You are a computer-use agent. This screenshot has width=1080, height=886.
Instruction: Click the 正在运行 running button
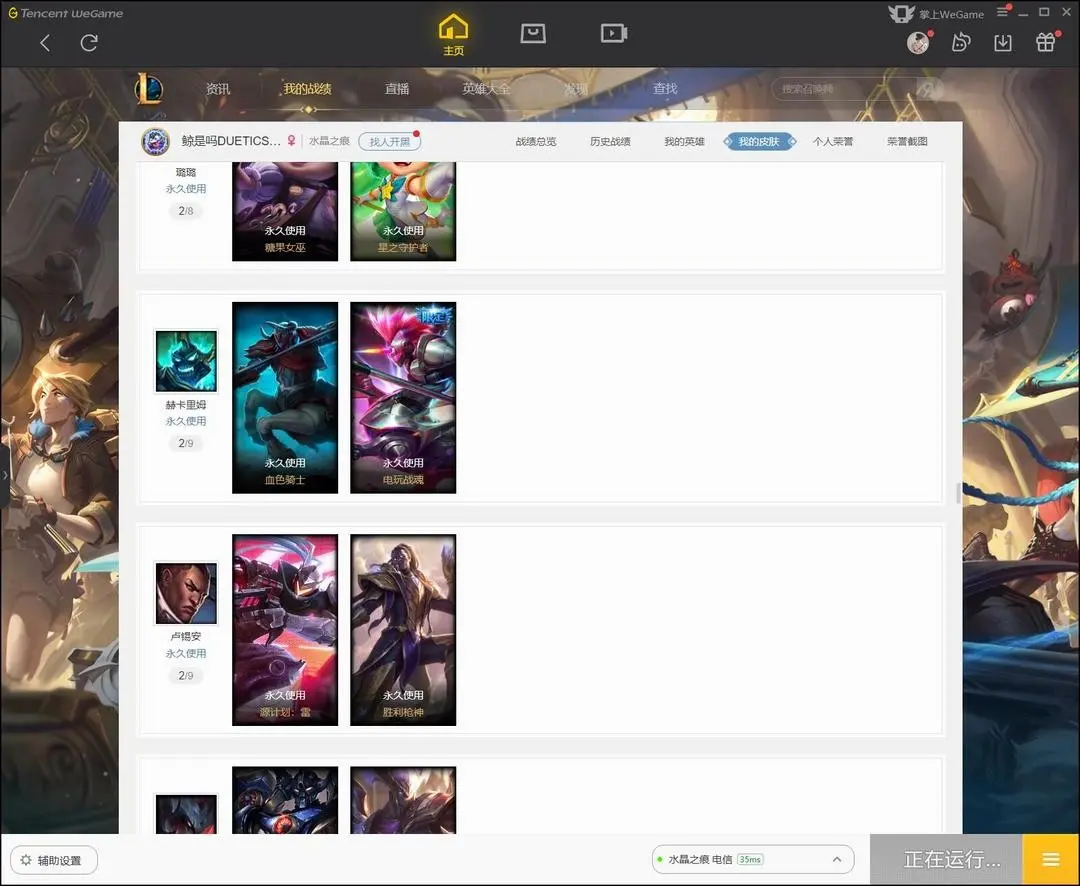(x=946, y=859)
